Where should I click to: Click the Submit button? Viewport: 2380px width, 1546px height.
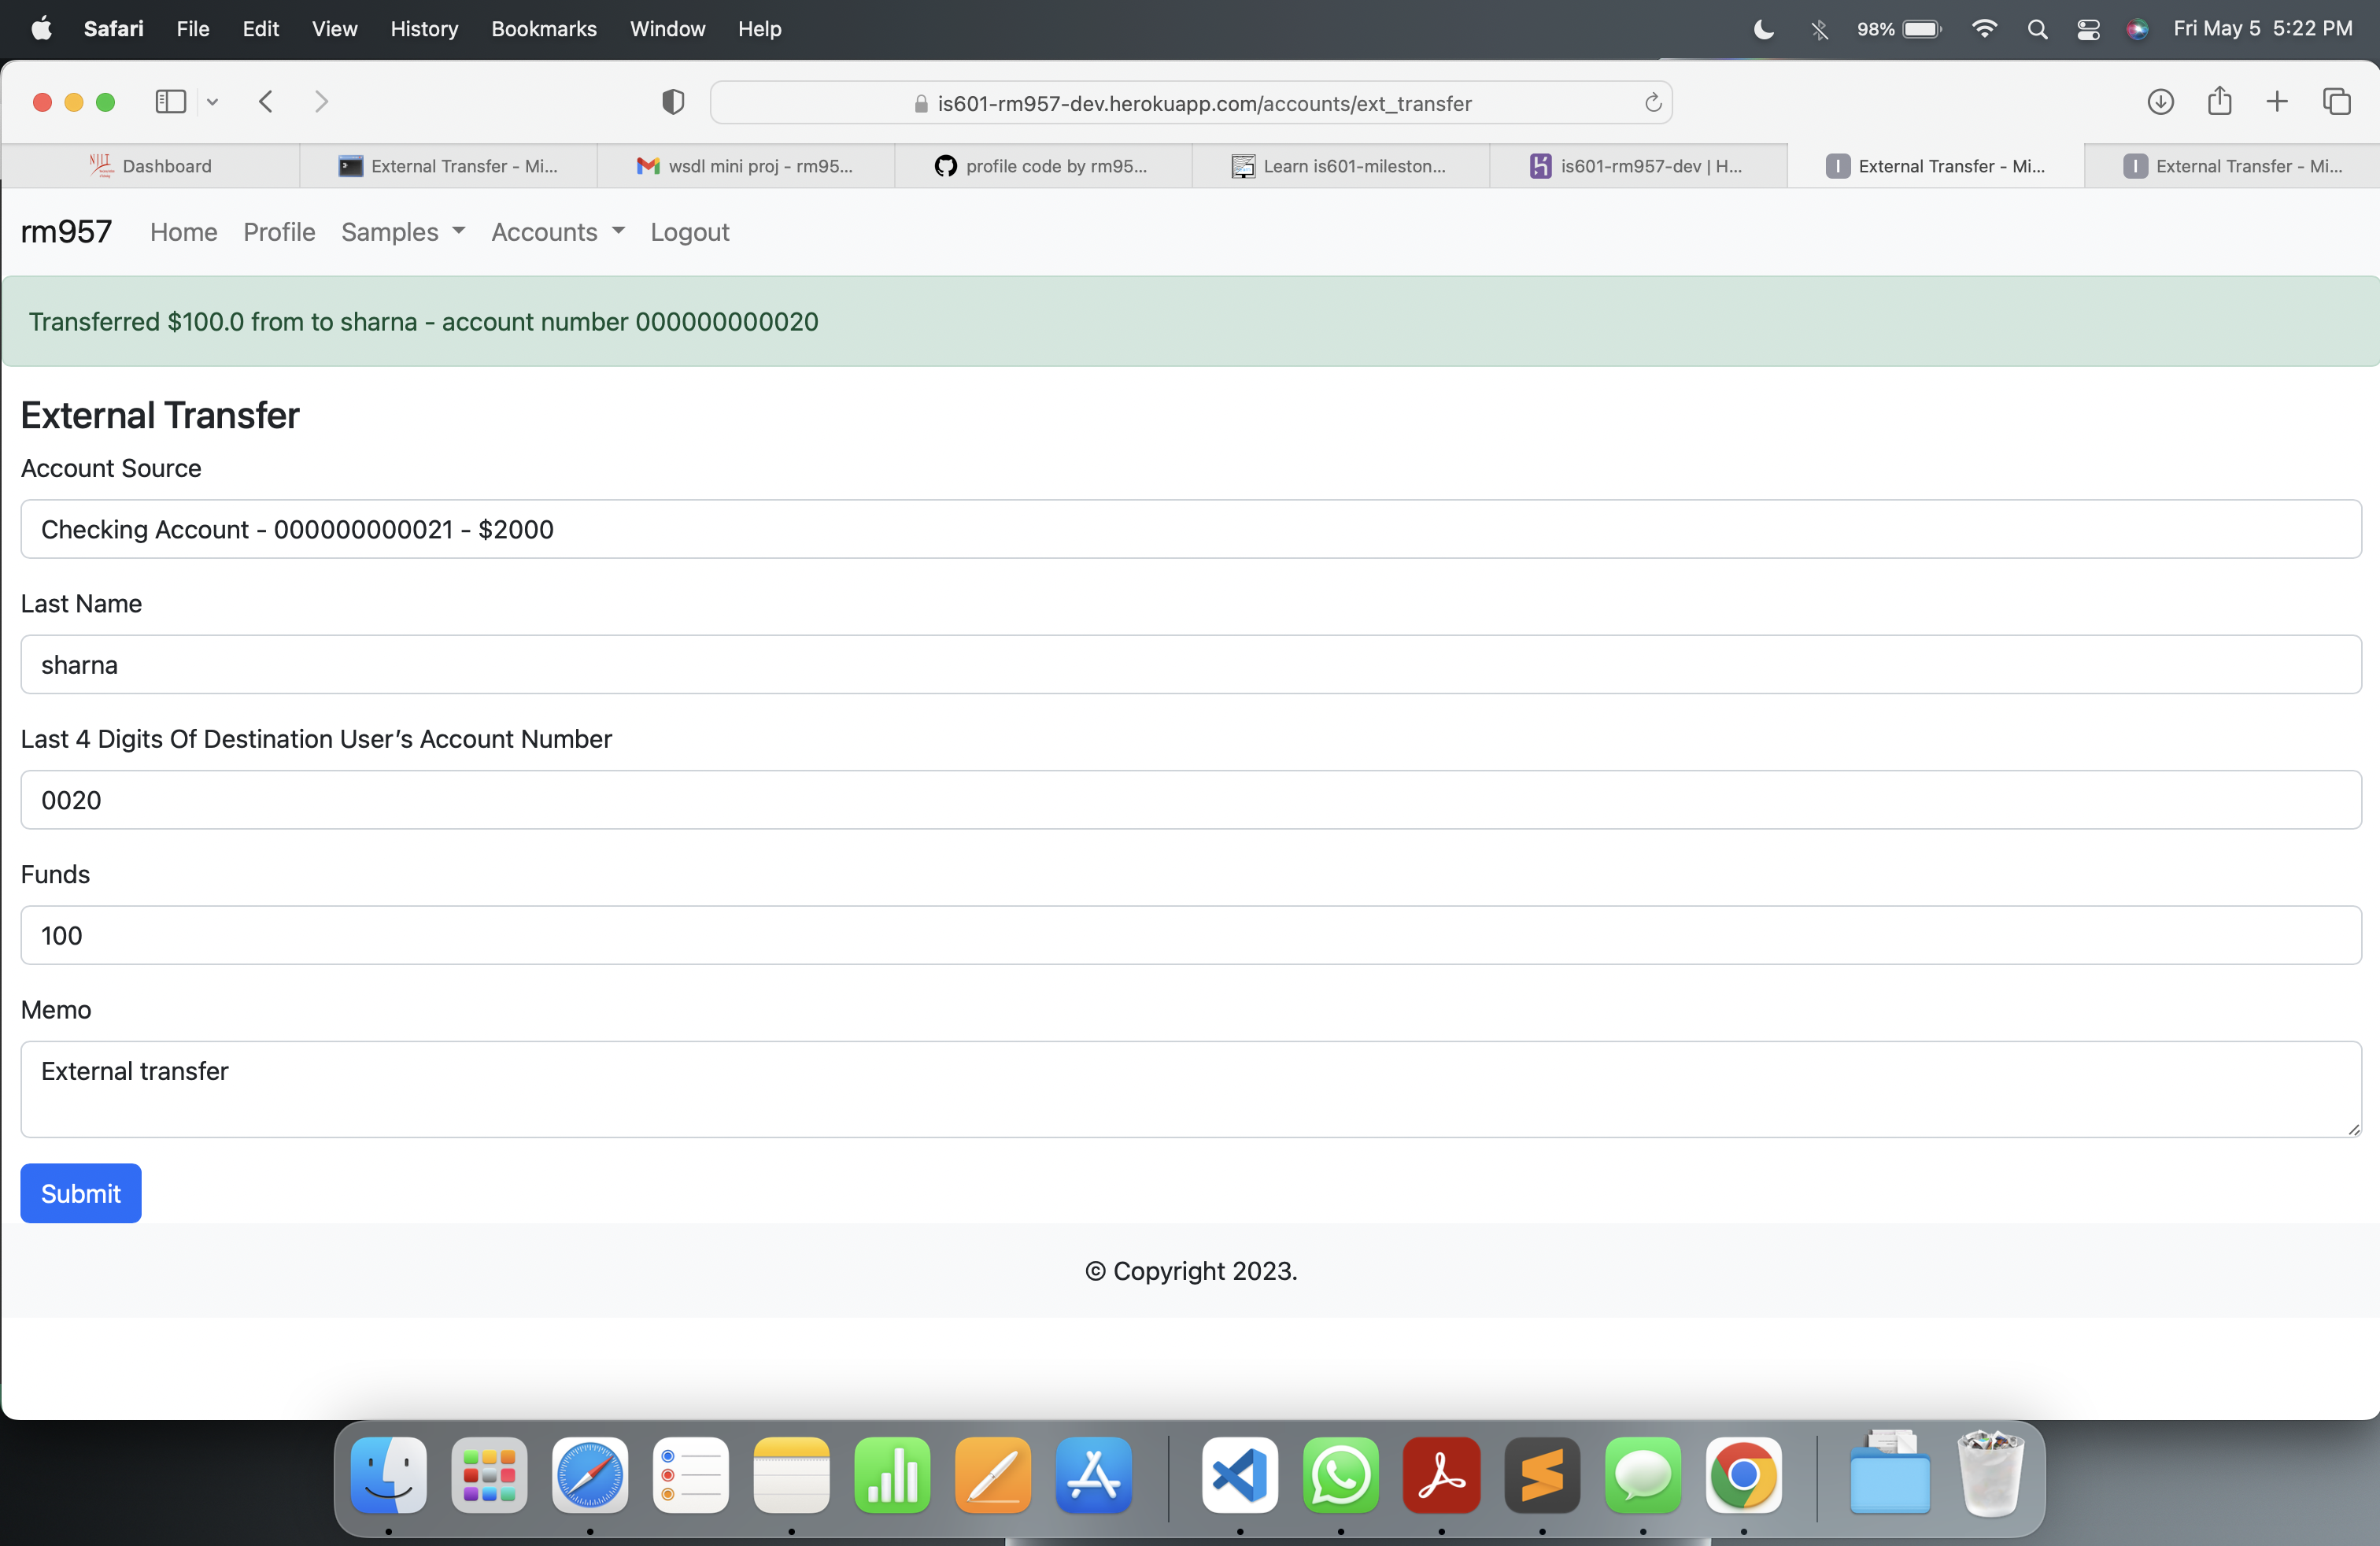click(80, 1193)
